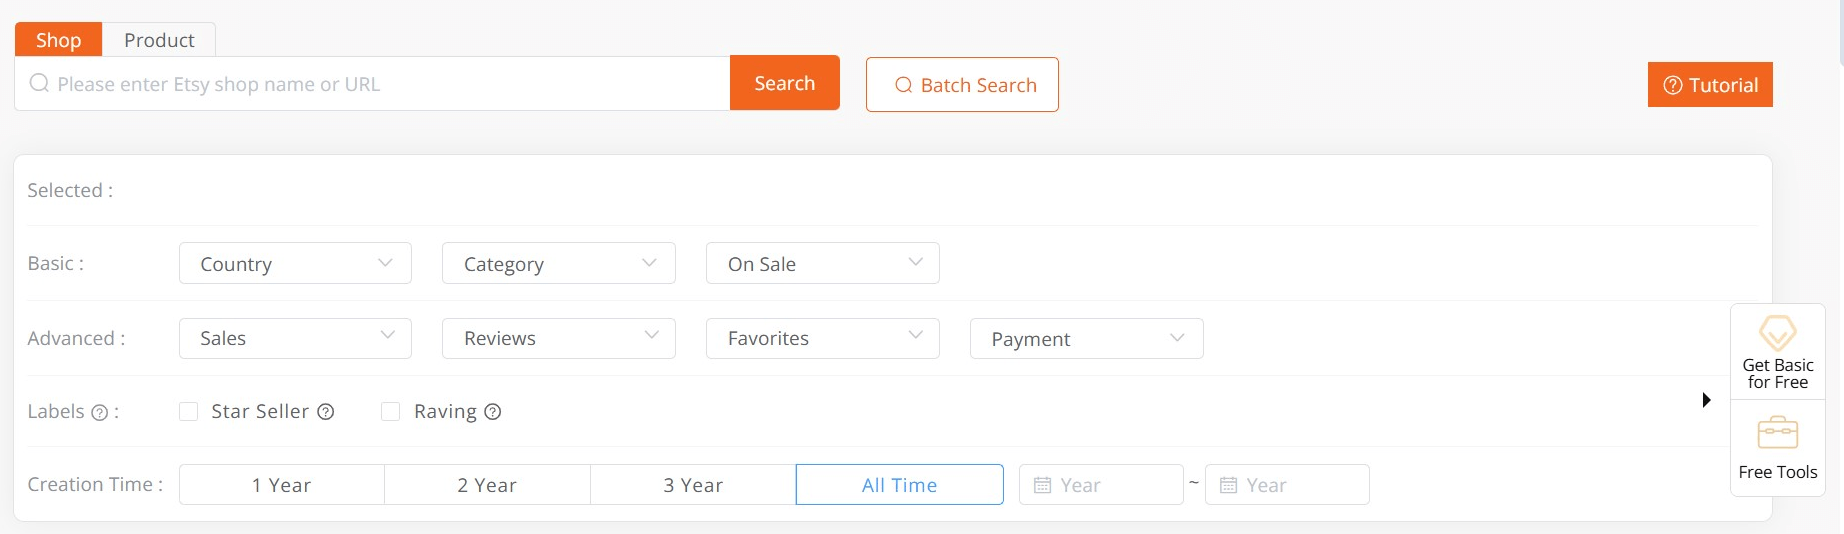The width and height of the screenshot is (1844, 534).
Task: Tick the Raving checkbox
Action: click(x=391, y=412)
